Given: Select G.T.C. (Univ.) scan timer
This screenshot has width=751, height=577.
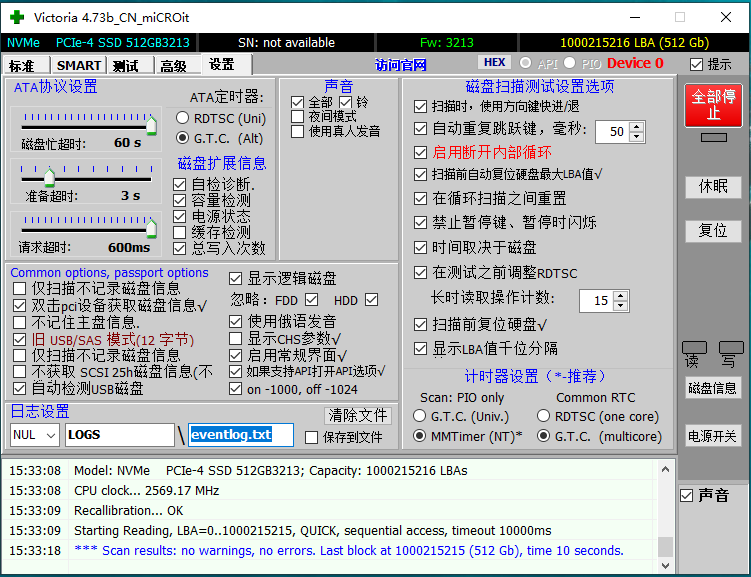Looking at the screenshot, I should coord(420,416).
